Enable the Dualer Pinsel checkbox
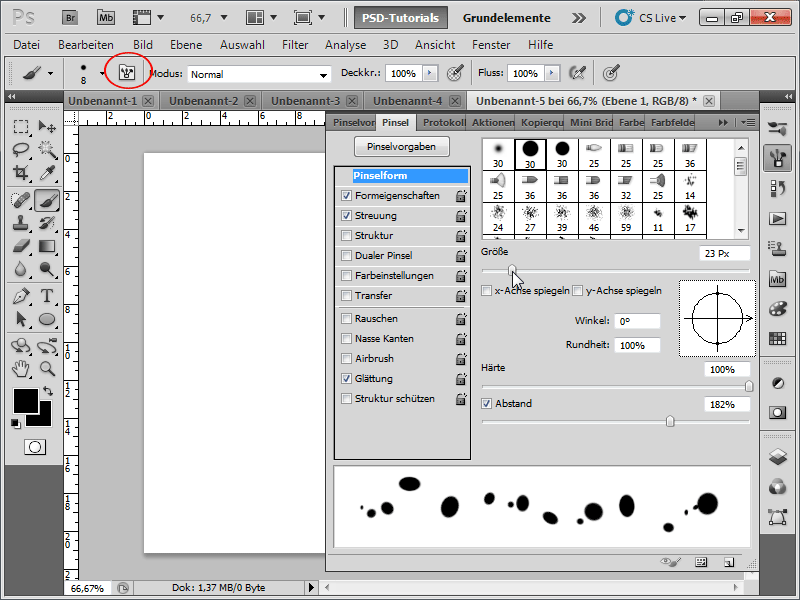The width and height of the screenshot is (800, 600). point(346,255)
